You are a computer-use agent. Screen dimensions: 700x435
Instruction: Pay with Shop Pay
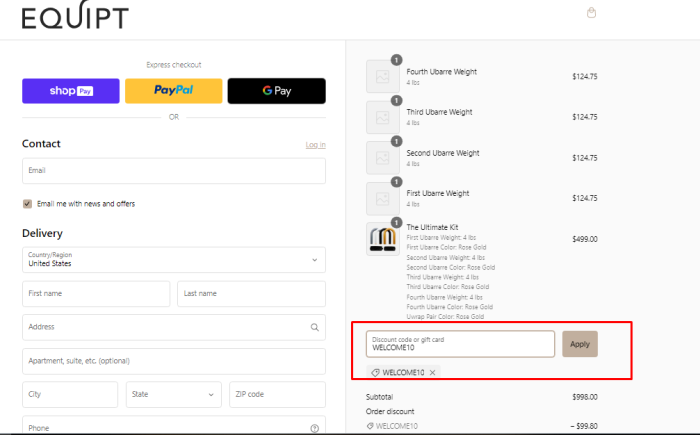[x=71, y=91]
